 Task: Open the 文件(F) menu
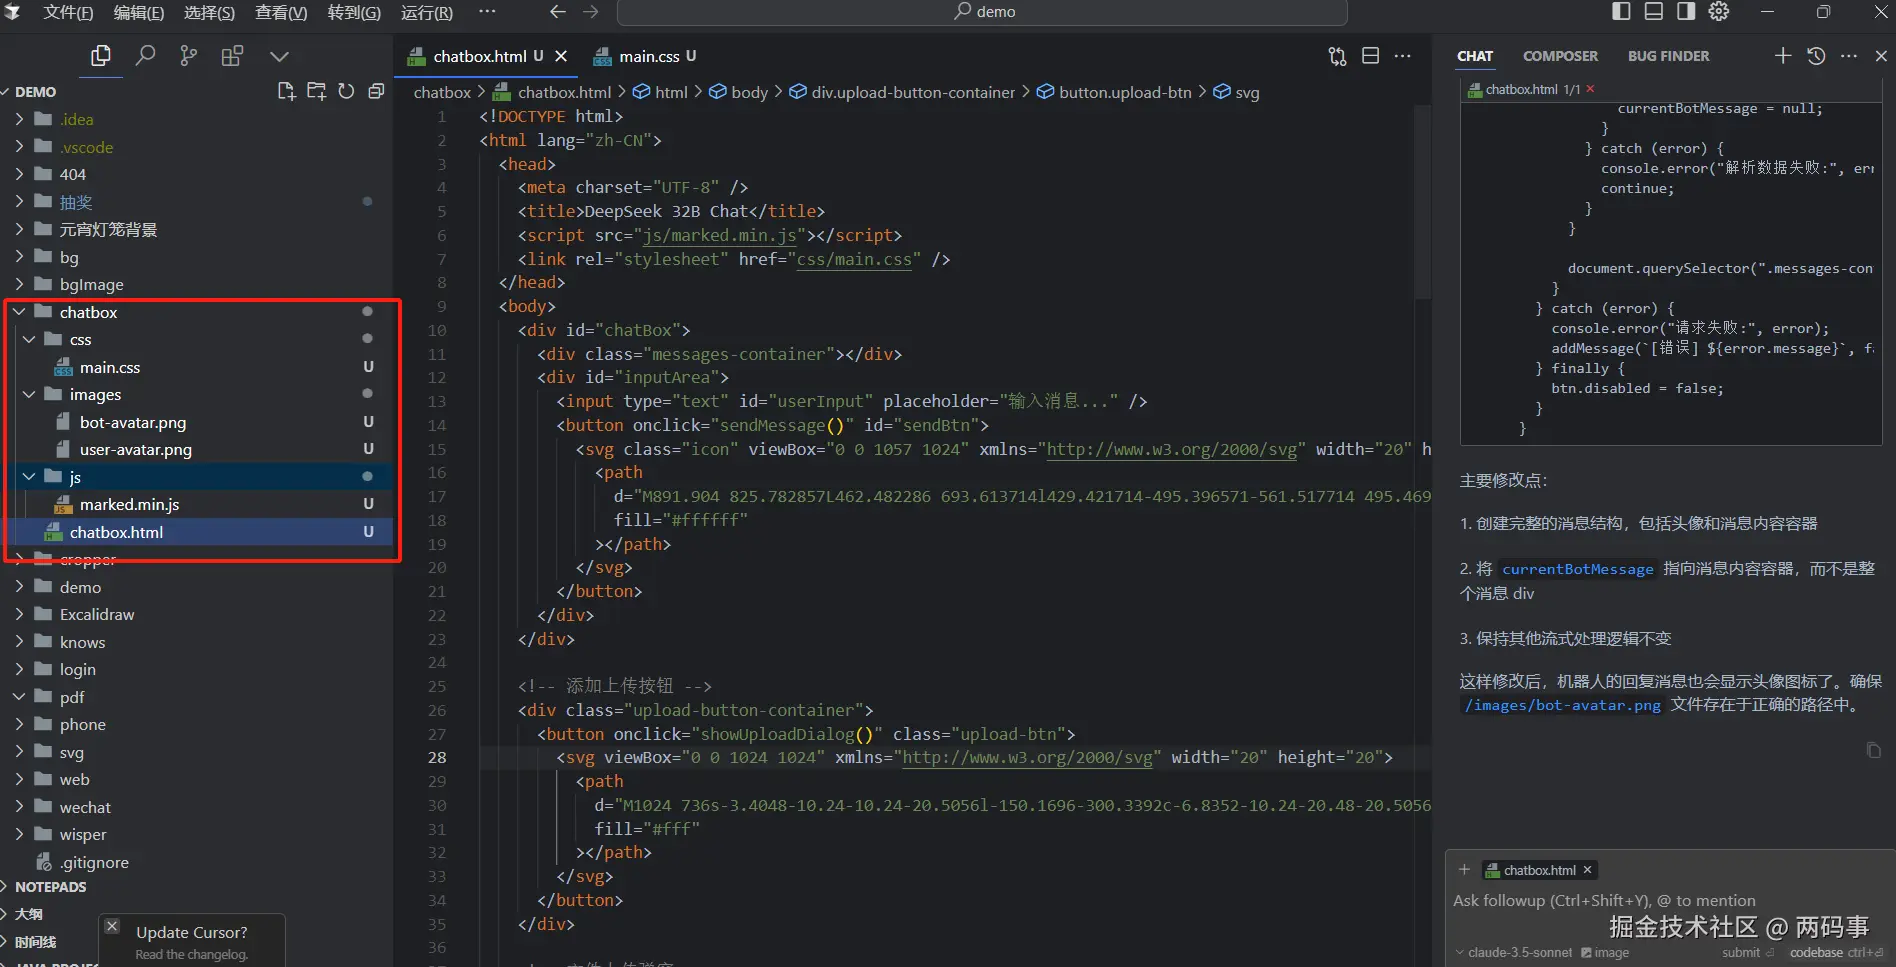pyautogui.click(x=68, y=12)
